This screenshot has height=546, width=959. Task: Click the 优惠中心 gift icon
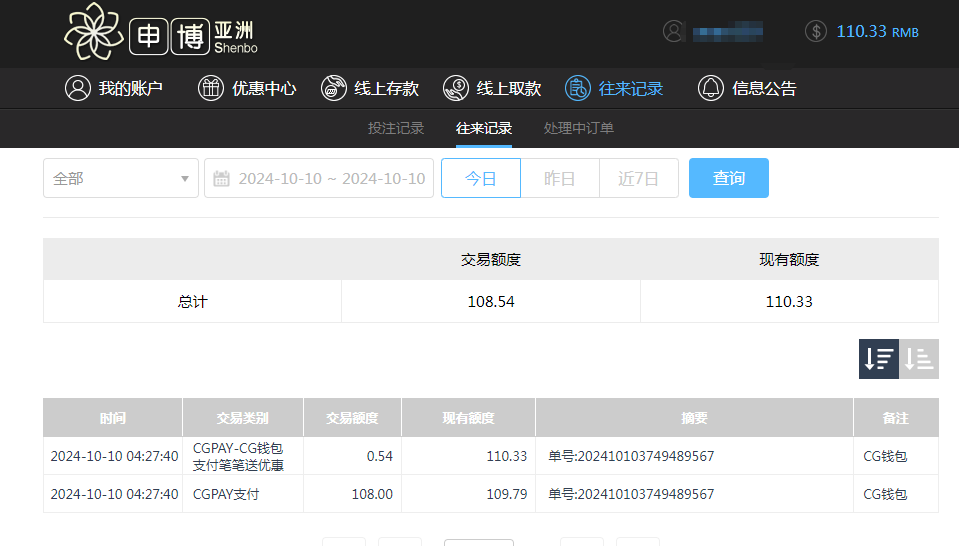click(211, 88)
